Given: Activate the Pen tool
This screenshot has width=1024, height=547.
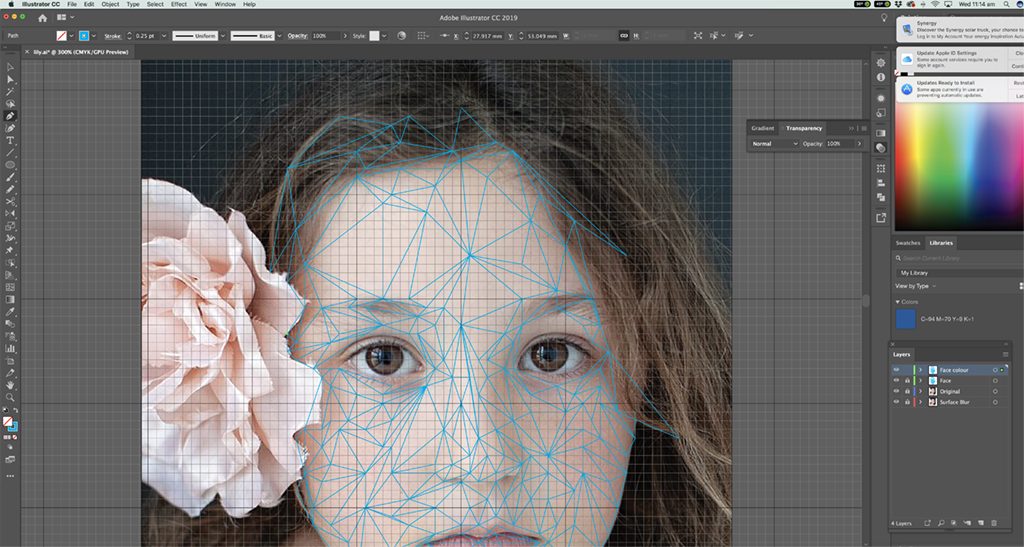Looking at the screenshot, I should pos(10,116).
